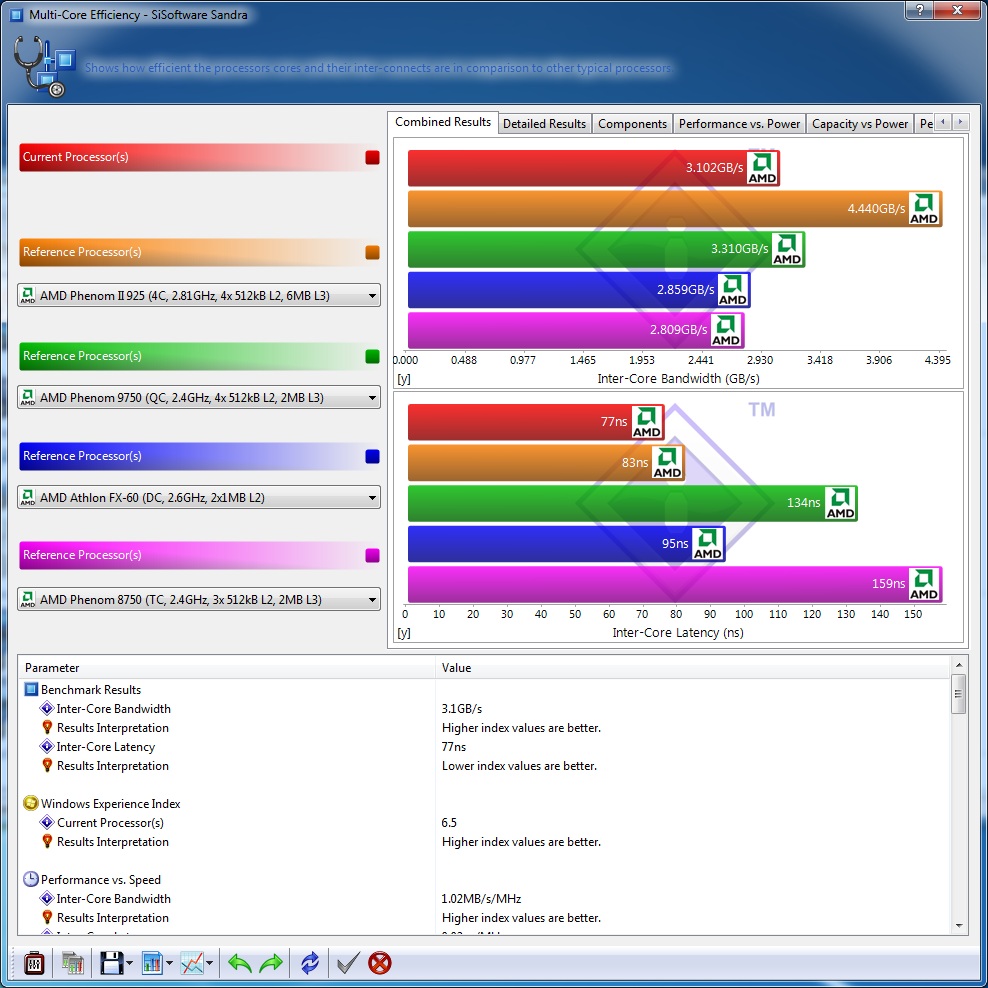Click the 6.5 Windows Experience Index value
The height and width of the screenshot is (988, 988).
click(449, 822)
